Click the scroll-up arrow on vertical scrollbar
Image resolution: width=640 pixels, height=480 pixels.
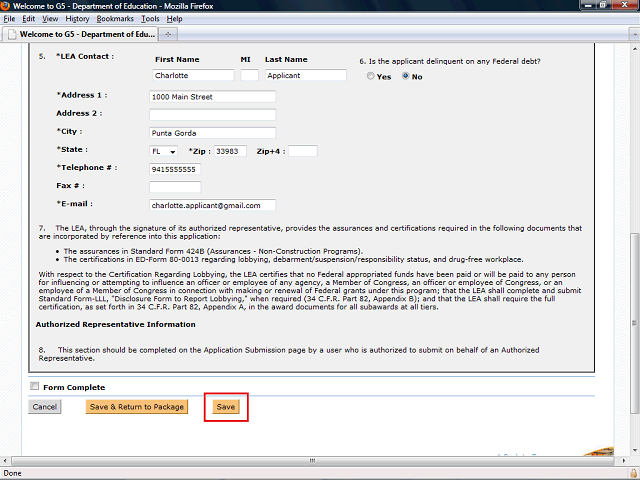tap(634, 47)
